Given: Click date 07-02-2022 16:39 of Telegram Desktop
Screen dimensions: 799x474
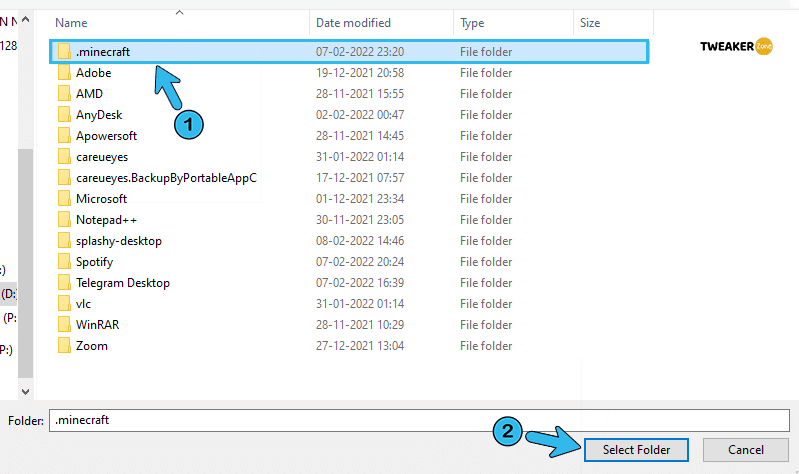Looking at the screenshot, I should coord(360,283).
